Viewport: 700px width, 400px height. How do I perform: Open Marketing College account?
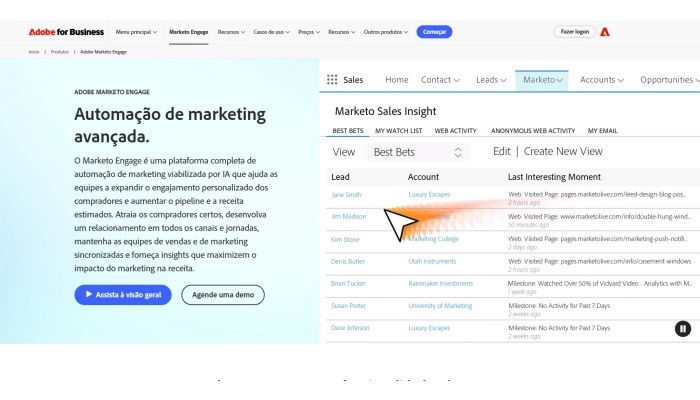coord(433,239)
